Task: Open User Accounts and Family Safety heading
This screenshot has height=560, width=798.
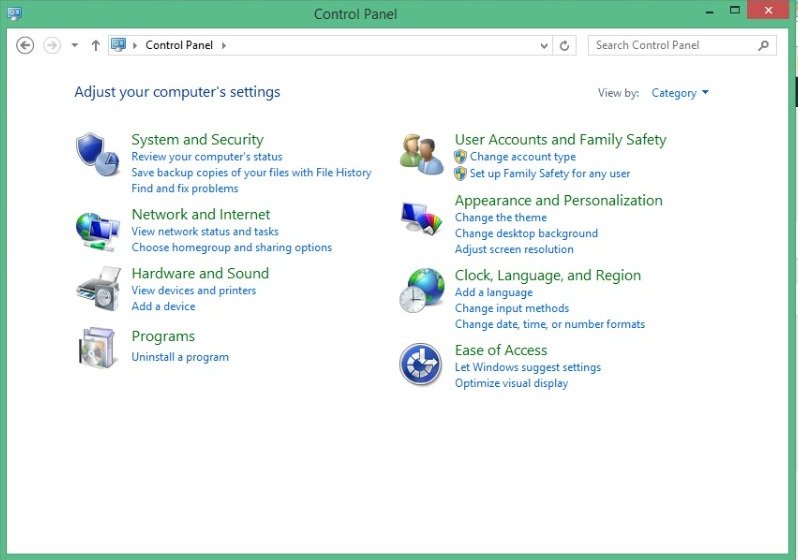Action: 560,139
